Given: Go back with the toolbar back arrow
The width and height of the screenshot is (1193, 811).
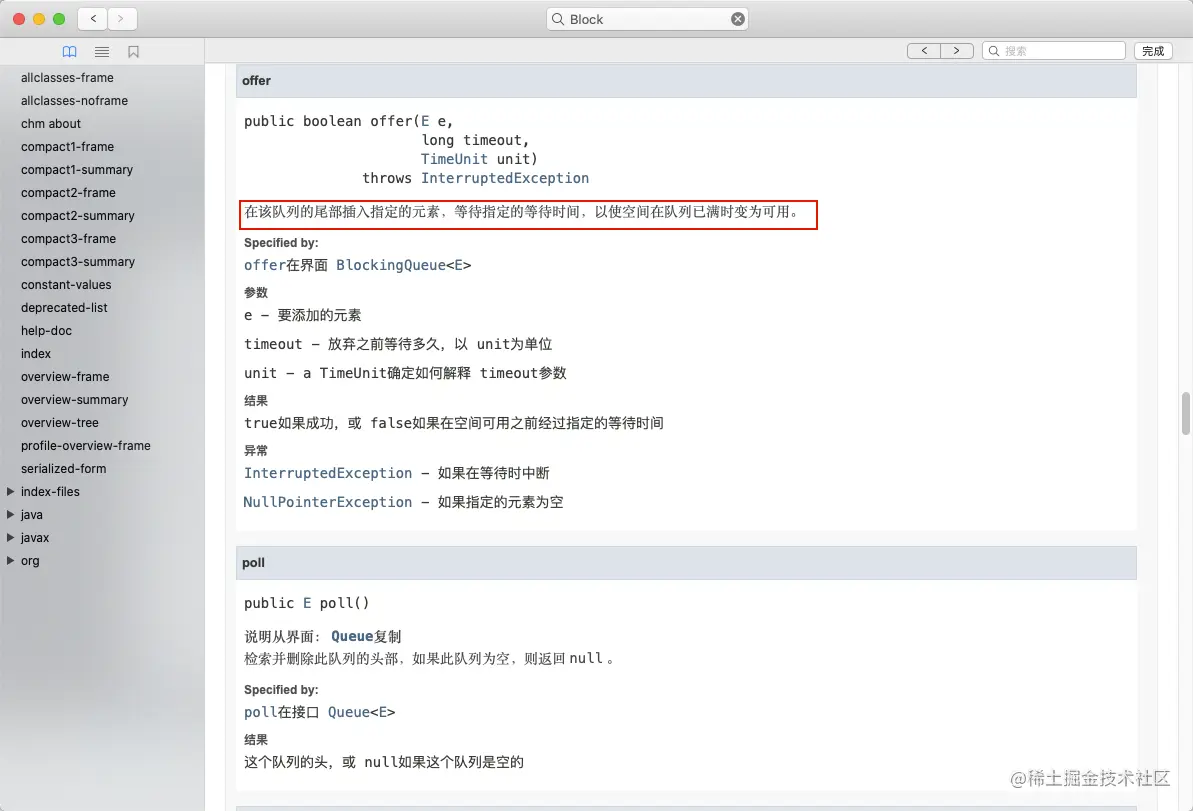Looking at the screenshot, I should click(x=93, y=19).
